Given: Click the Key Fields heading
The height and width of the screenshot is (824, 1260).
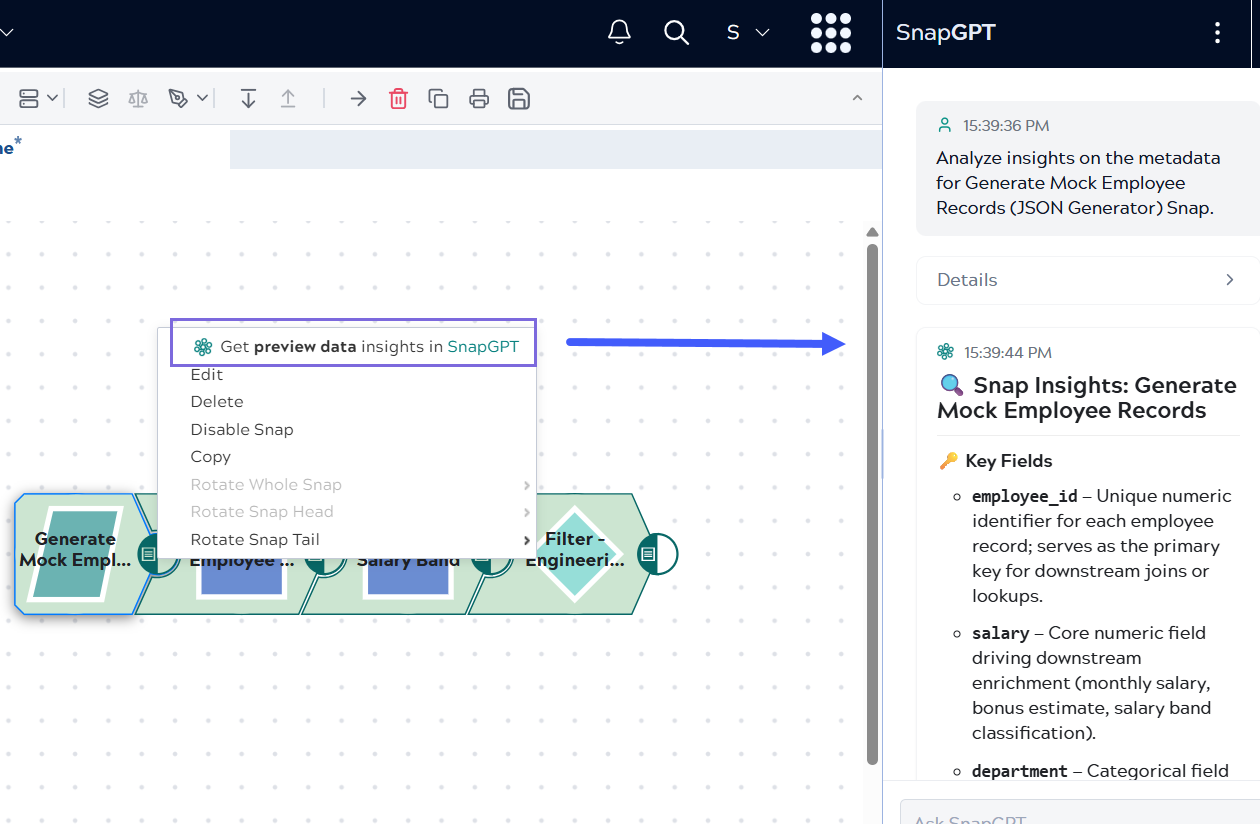Looking at the screenshot, I should (x=1009, y=461).
